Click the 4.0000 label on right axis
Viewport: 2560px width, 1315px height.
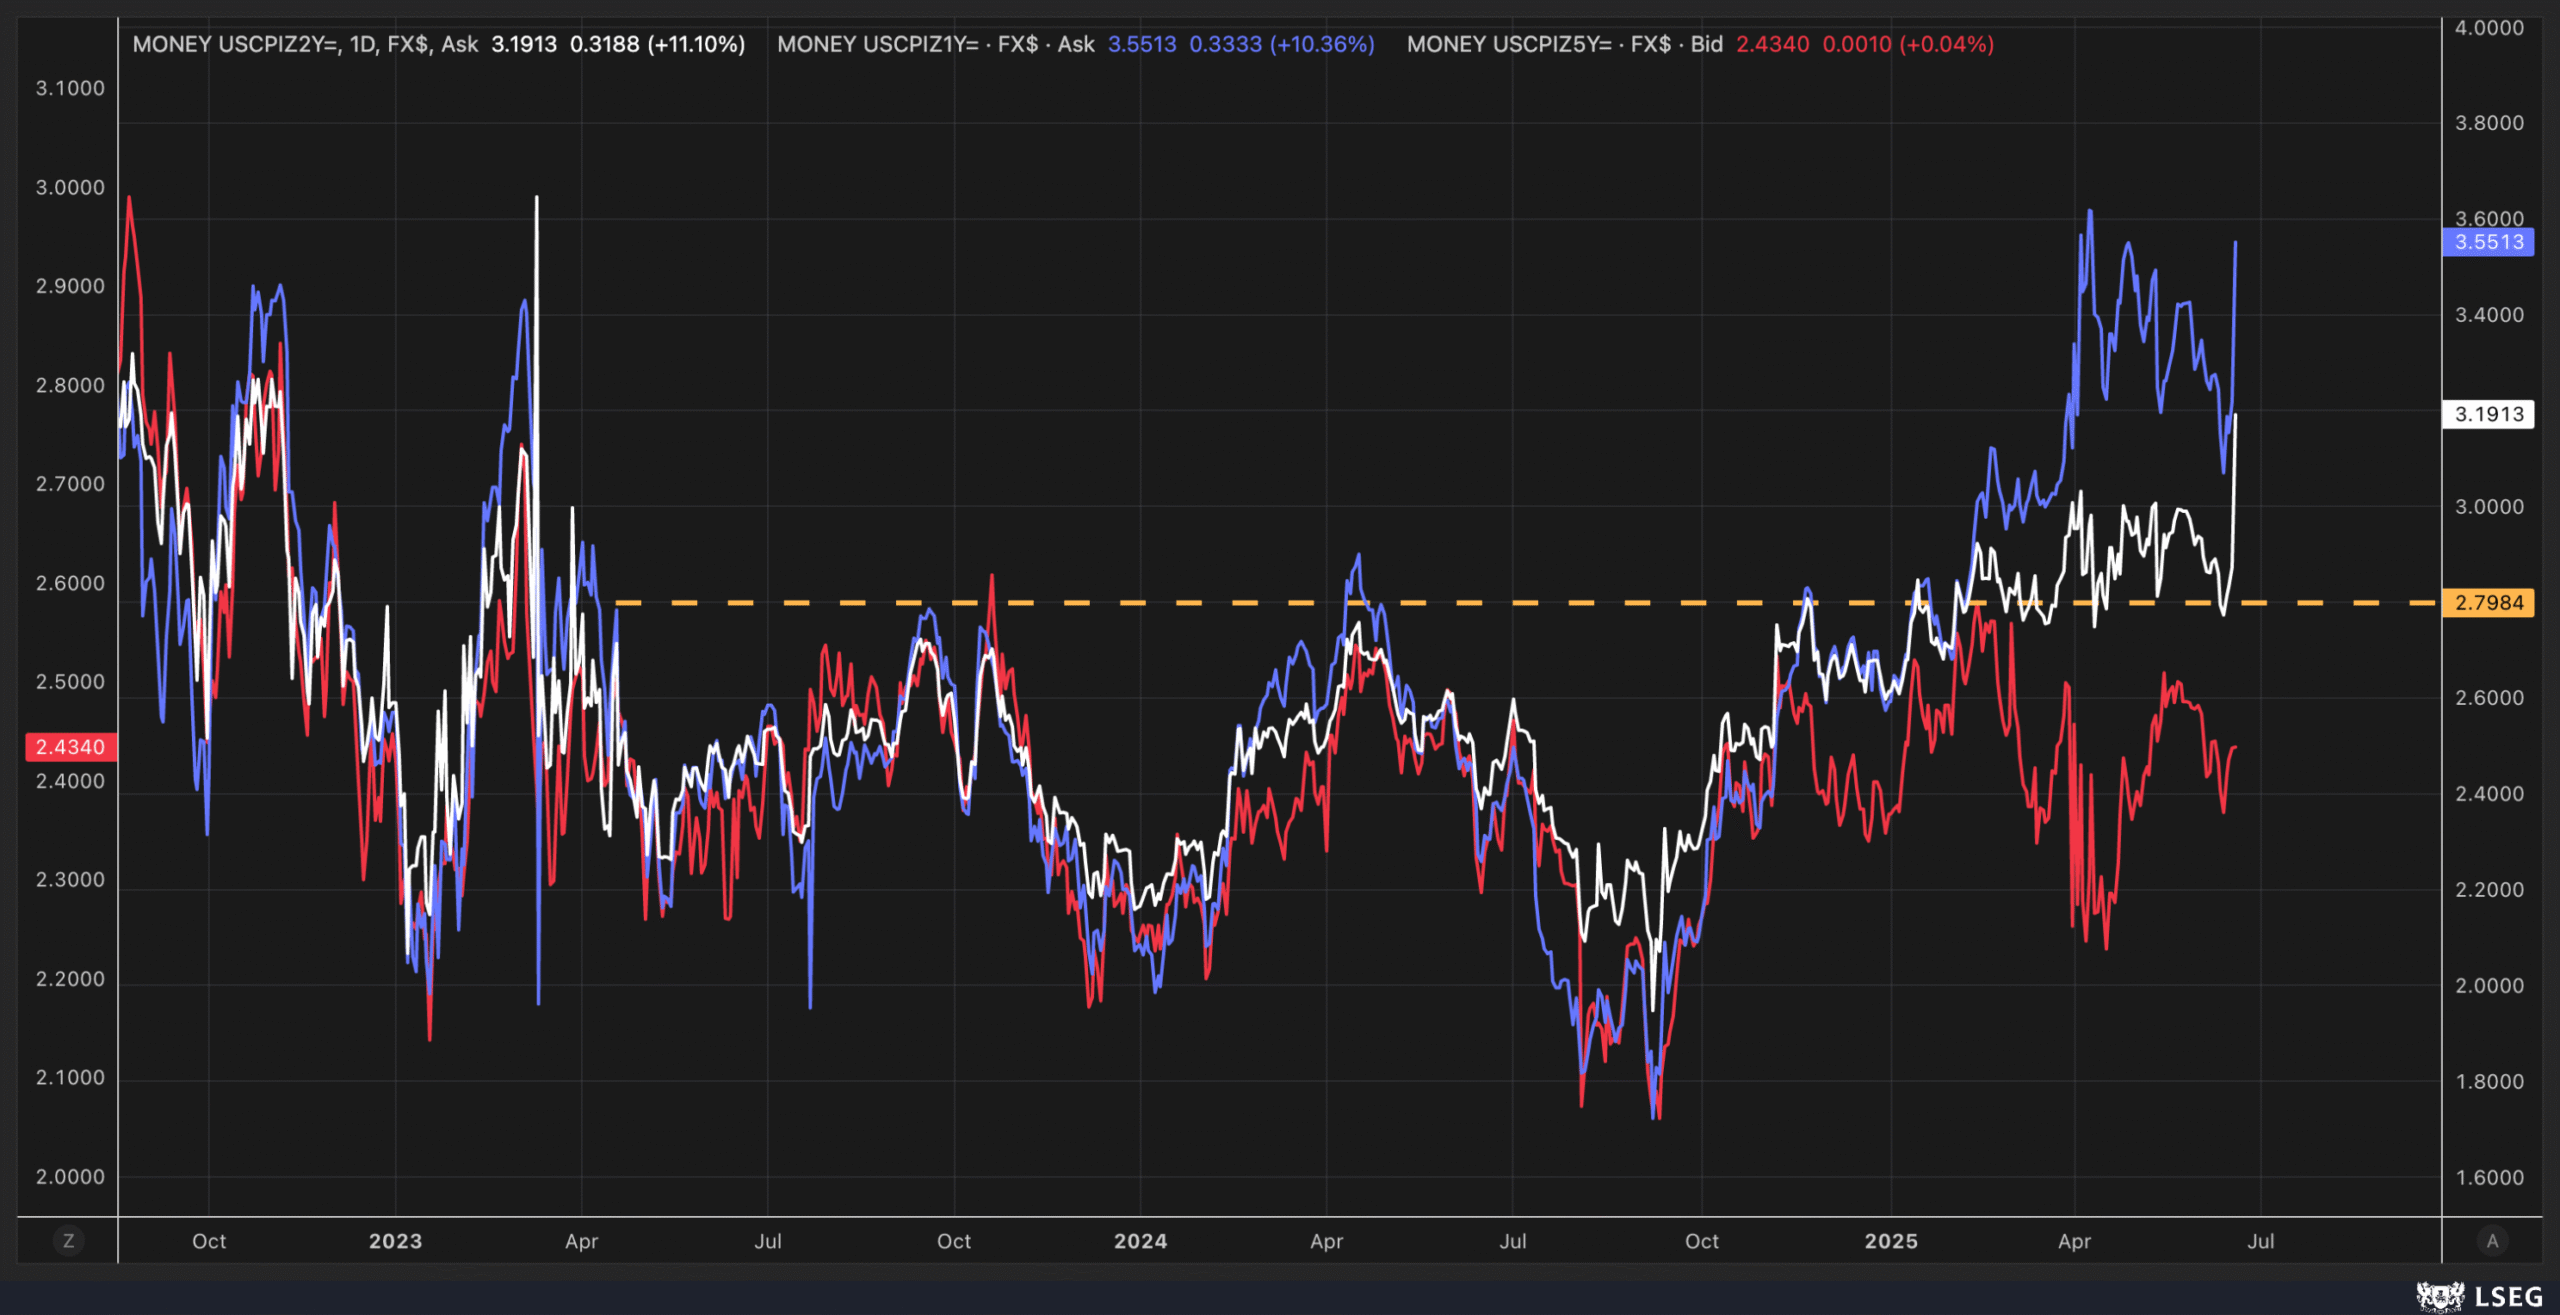(x=2489, y=28)
